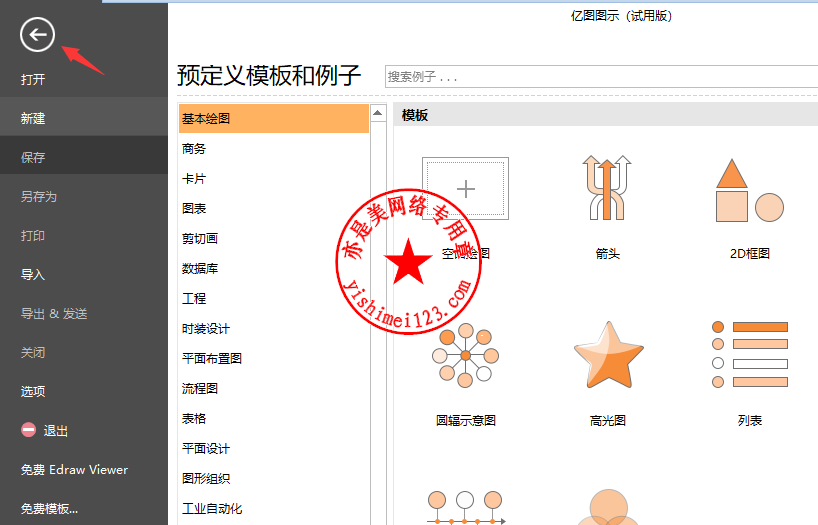Open the 打印 option
This screenshot has width=818, height=525.
point(33,236)
